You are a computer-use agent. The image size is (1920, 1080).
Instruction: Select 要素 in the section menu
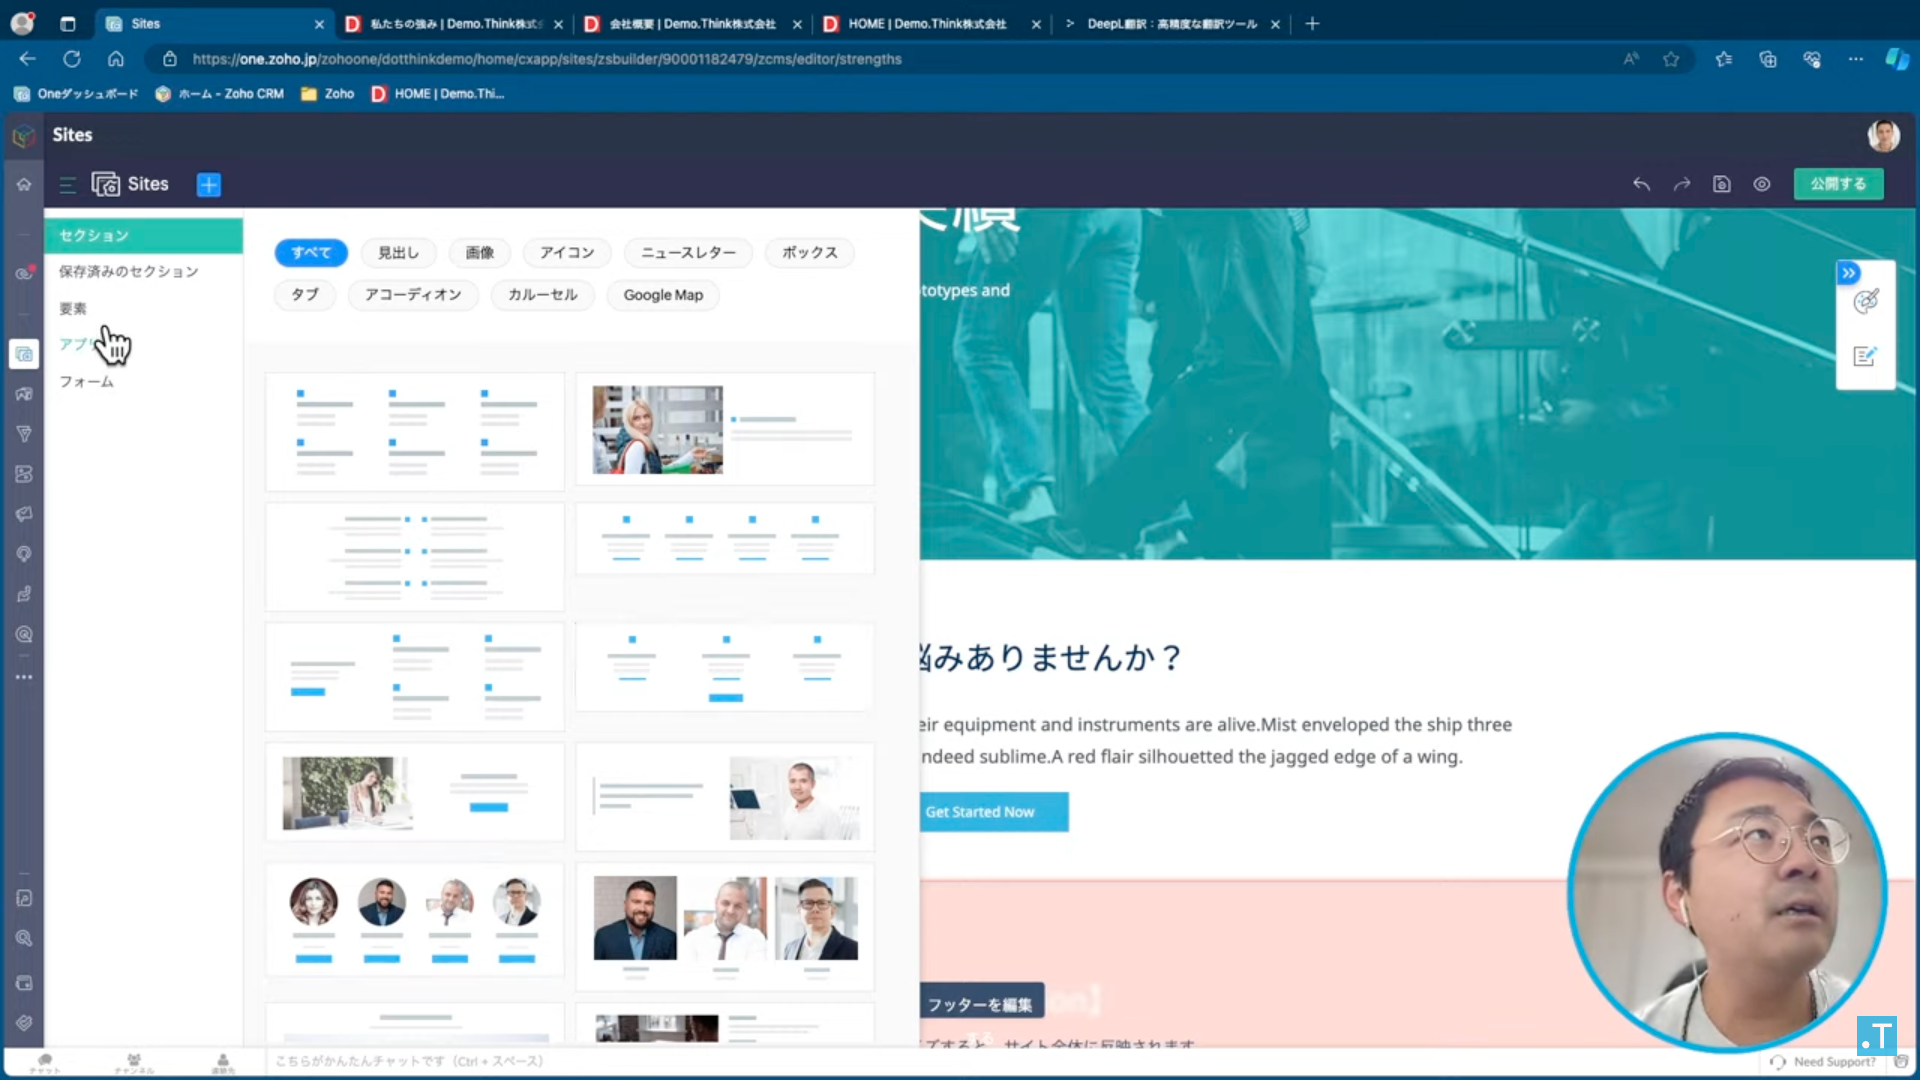[x=72, y=309]
